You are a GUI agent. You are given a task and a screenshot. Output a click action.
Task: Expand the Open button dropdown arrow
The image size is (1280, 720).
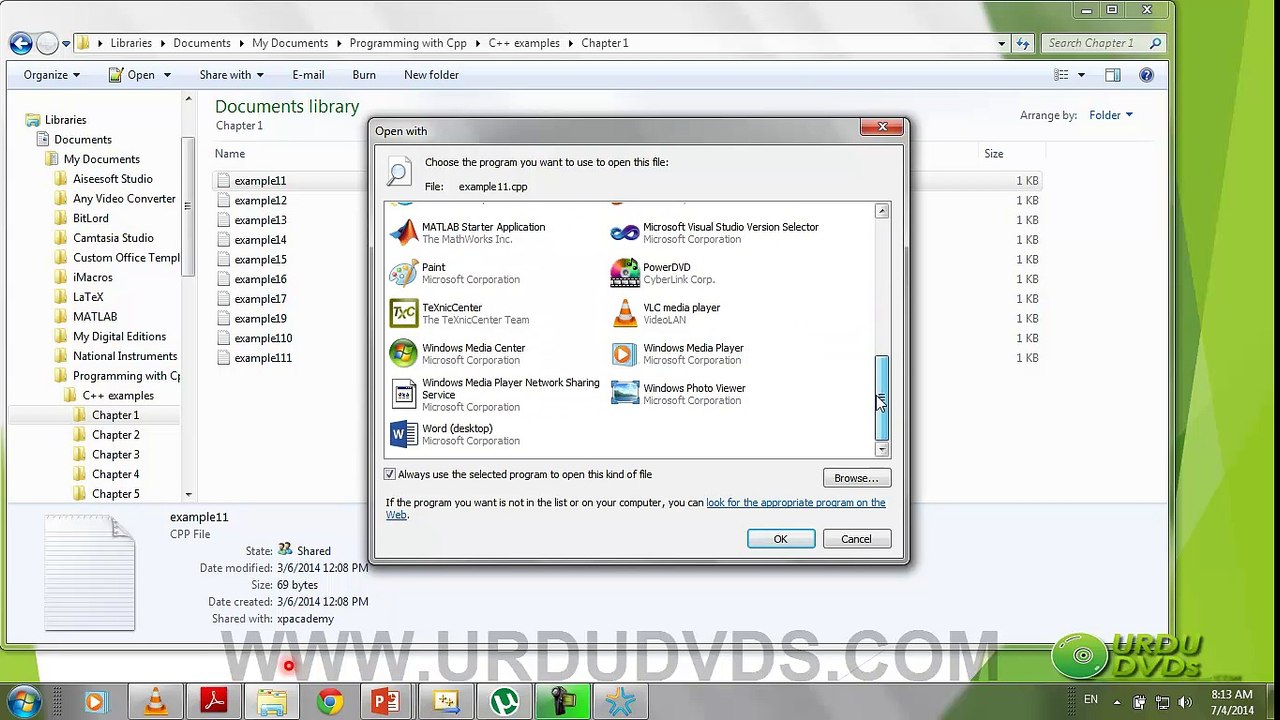pos(167,75)
